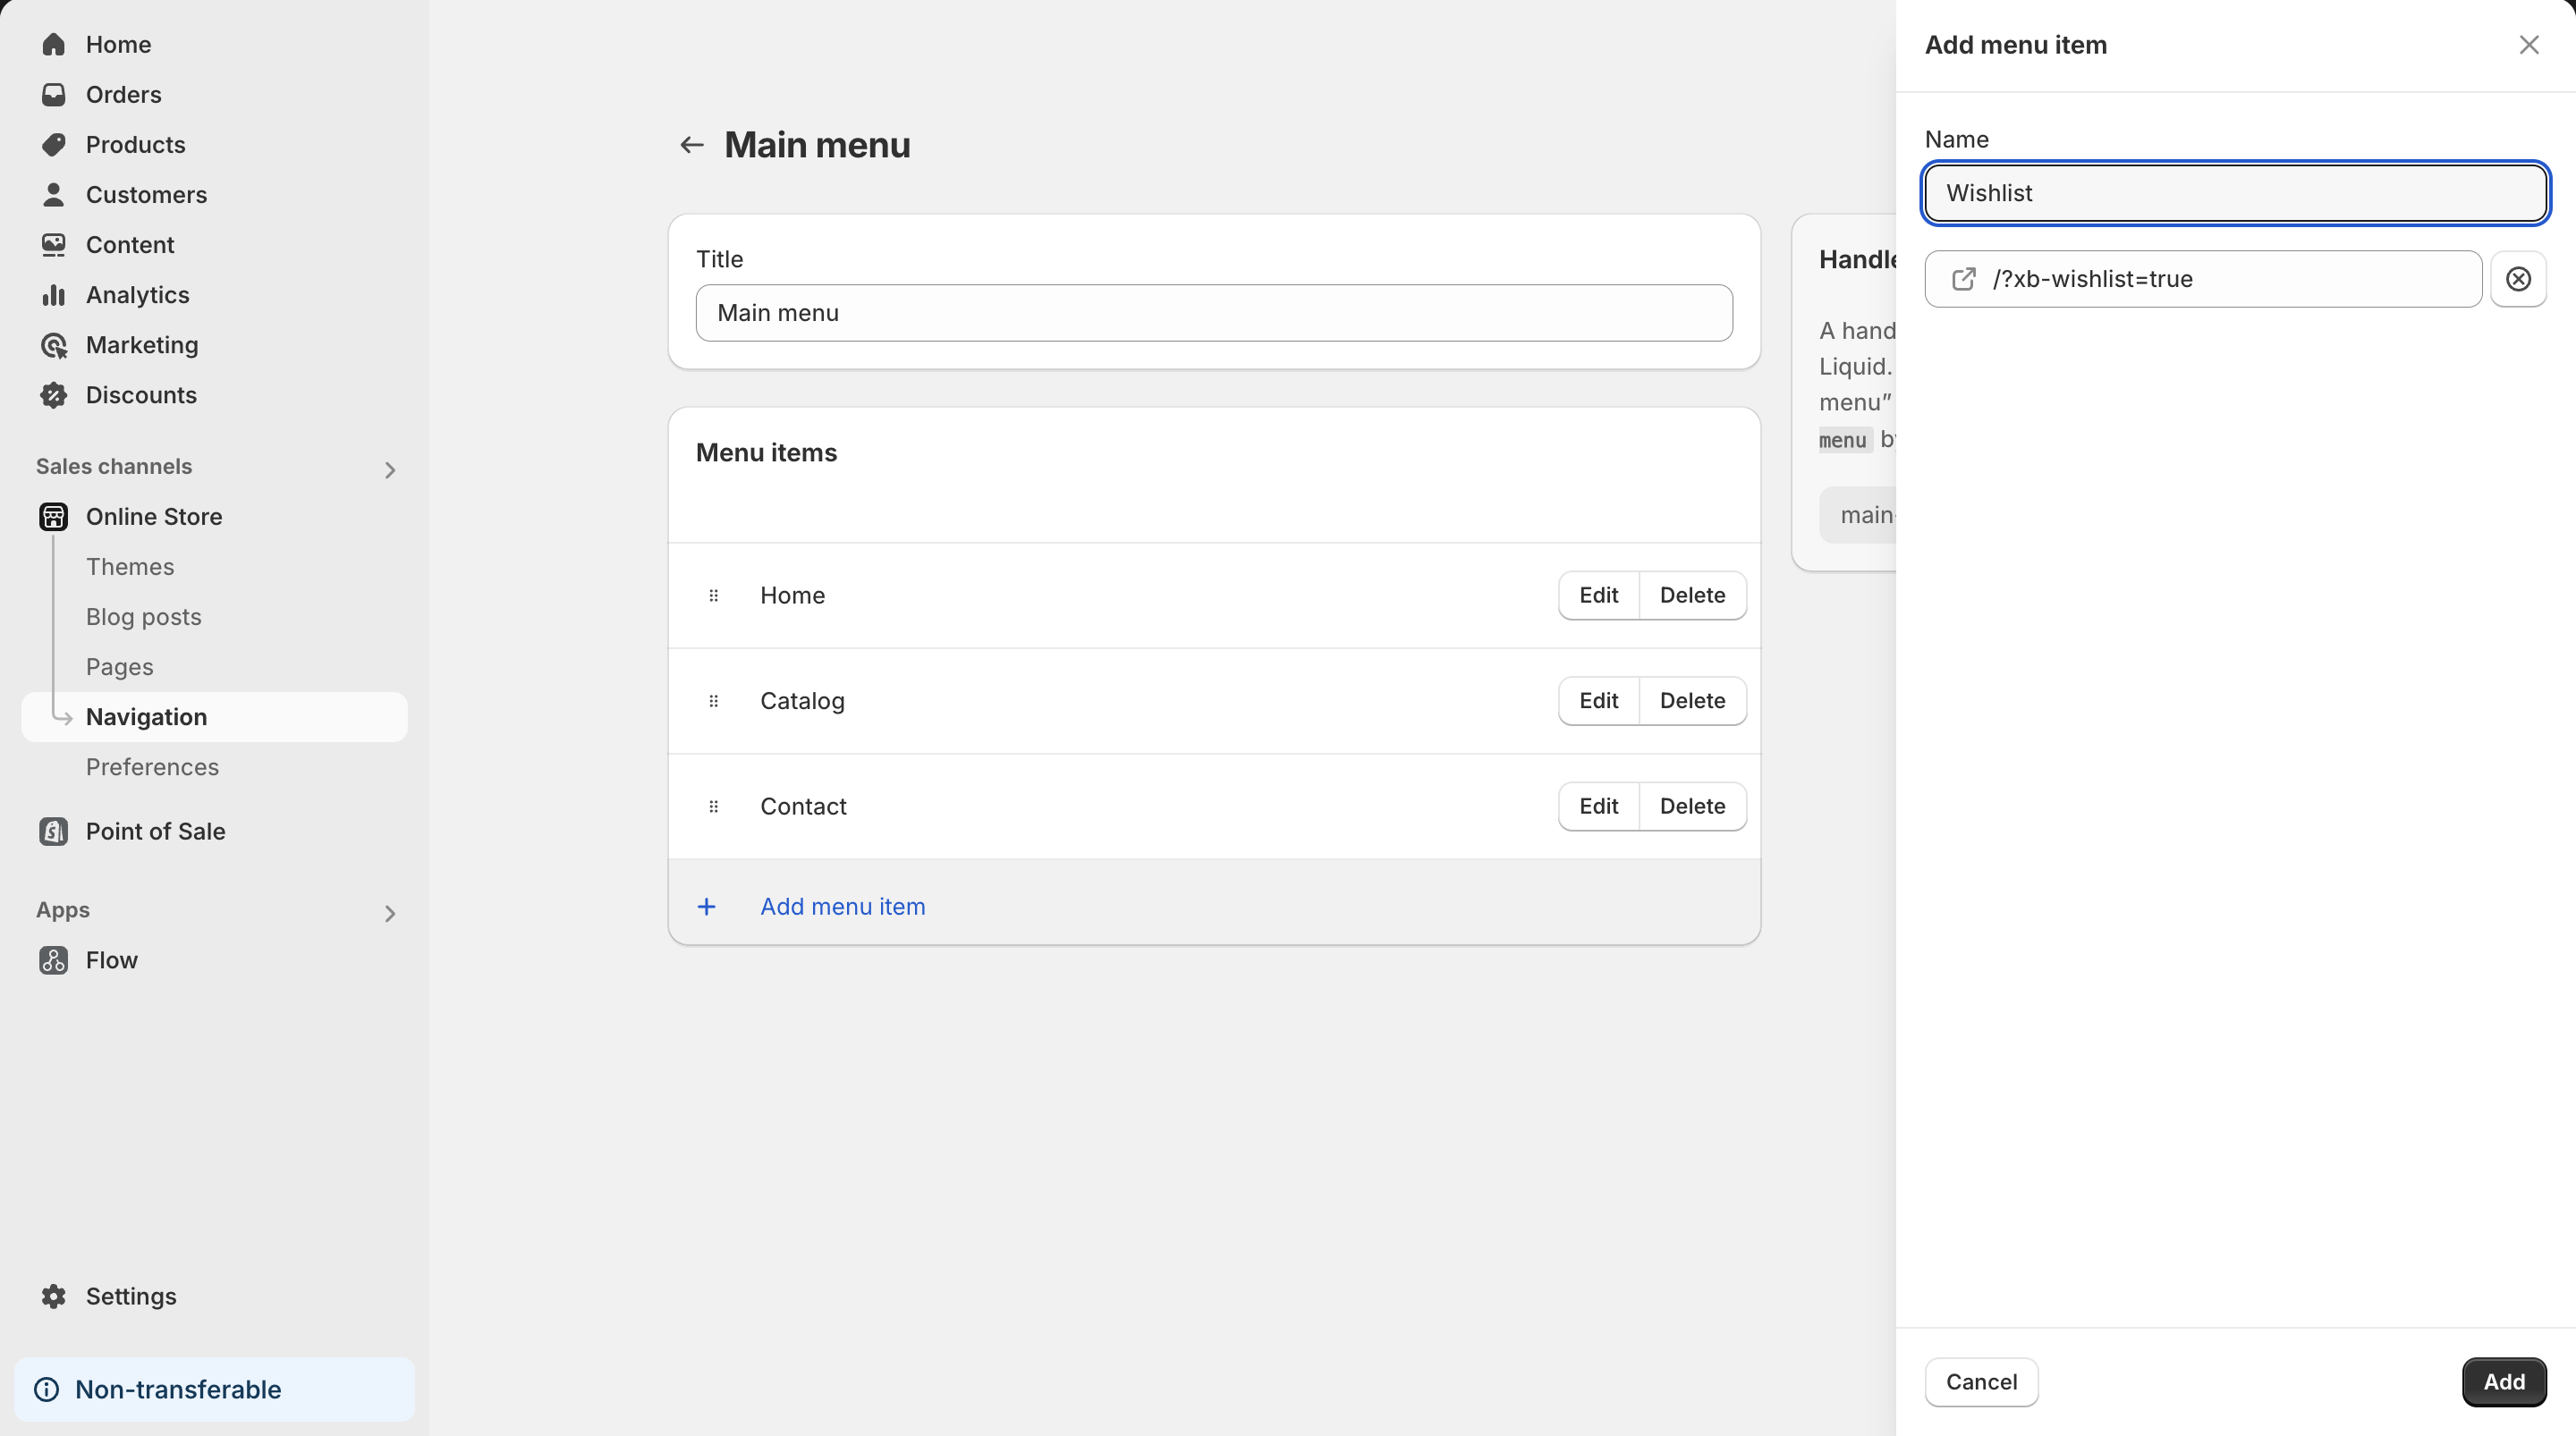The image size is (2576, 1436).
Task: Click the Analytics bar chart icon
Action: 53,294
